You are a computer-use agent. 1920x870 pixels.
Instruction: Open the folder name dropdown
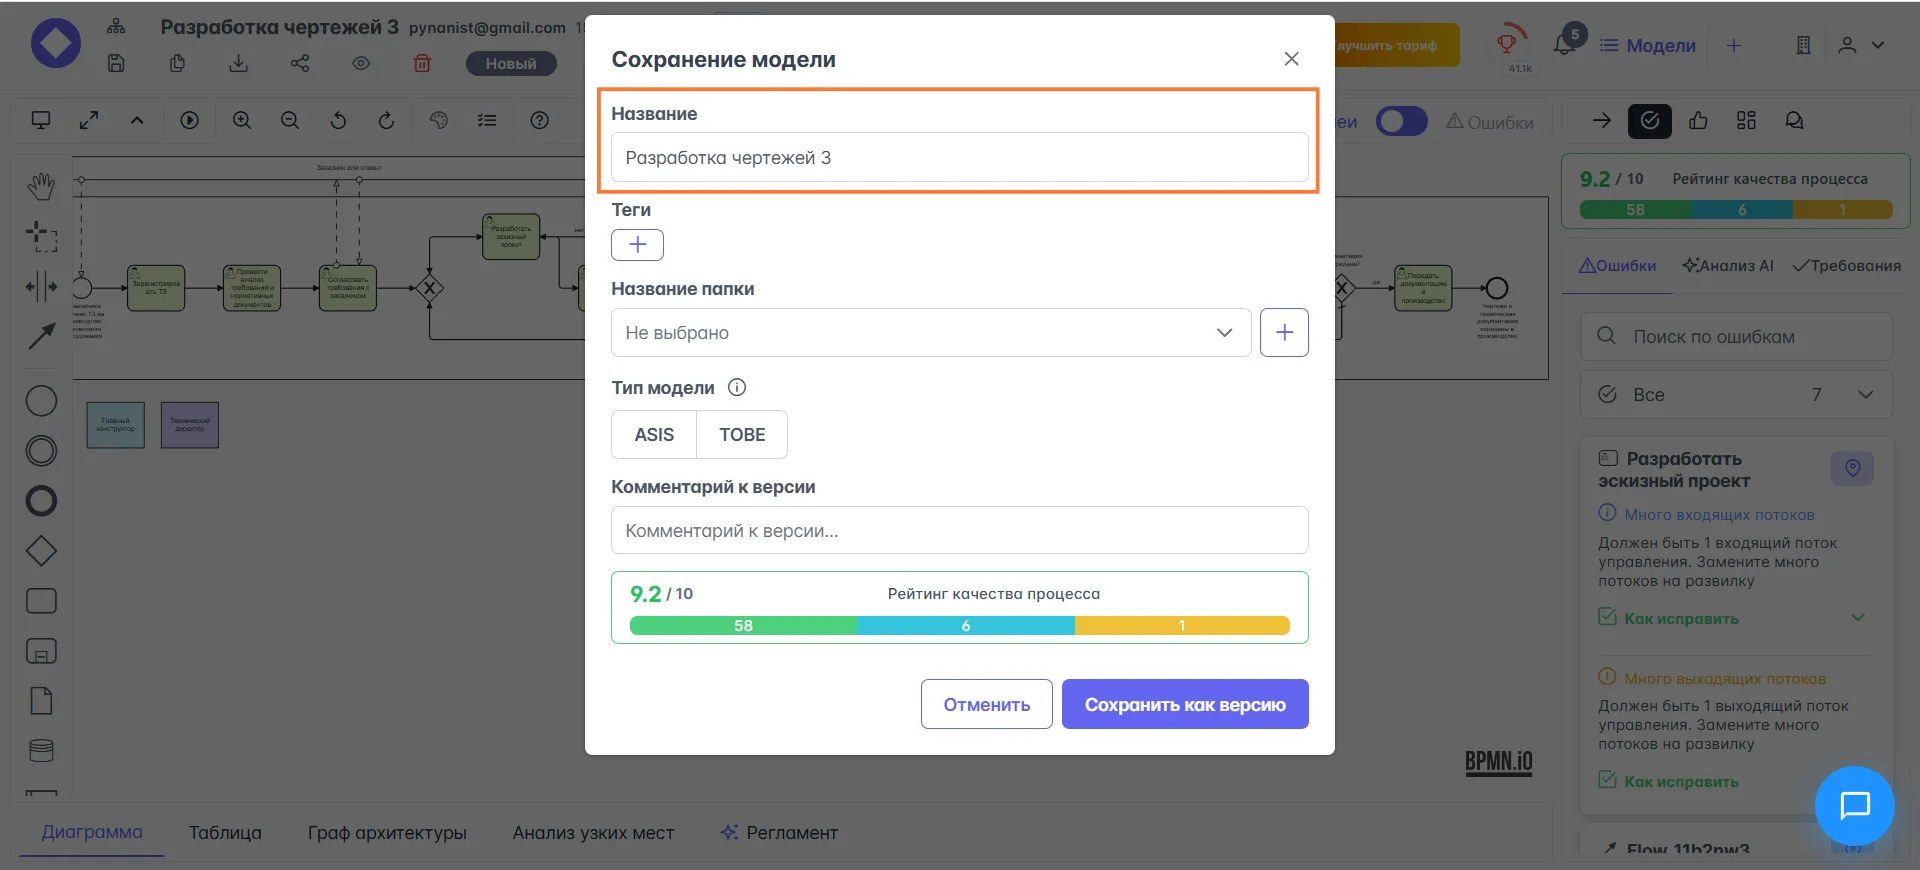tap(930, 333)
